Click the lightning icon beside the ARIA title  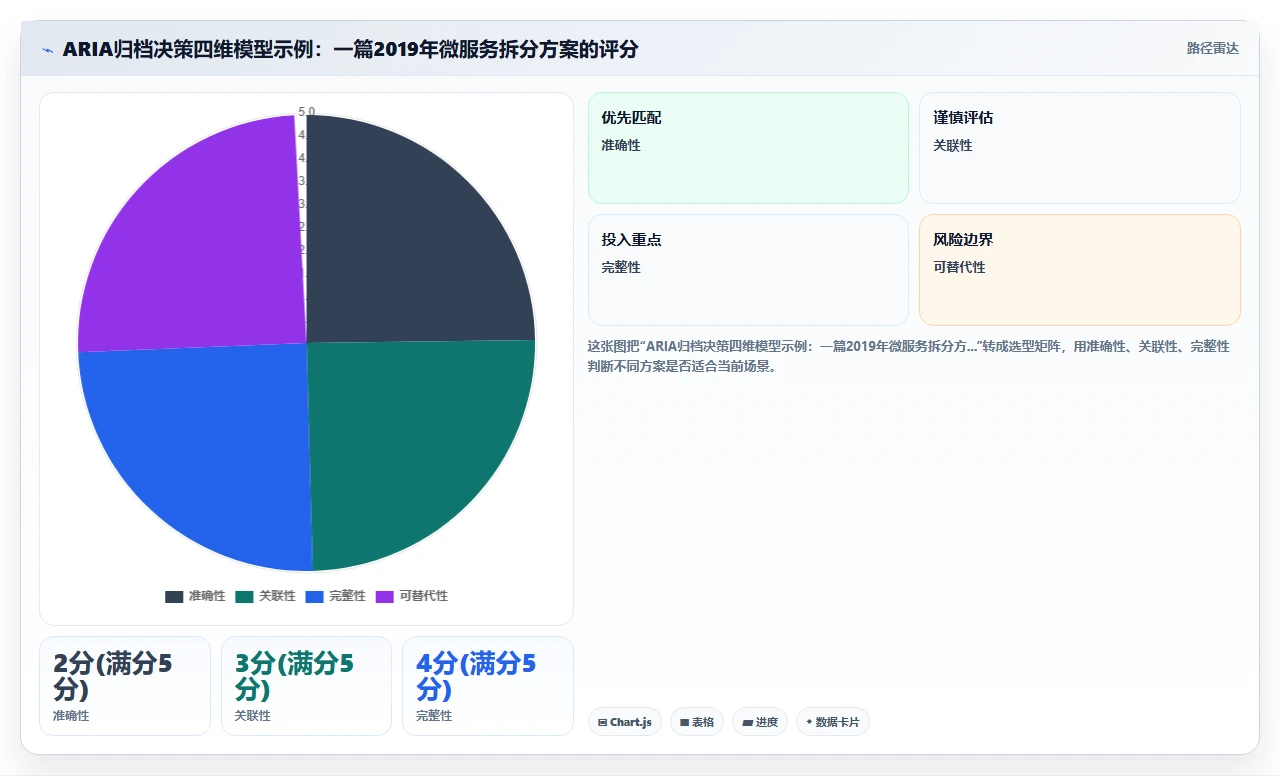pyautogui.click(x=48, y=50)
